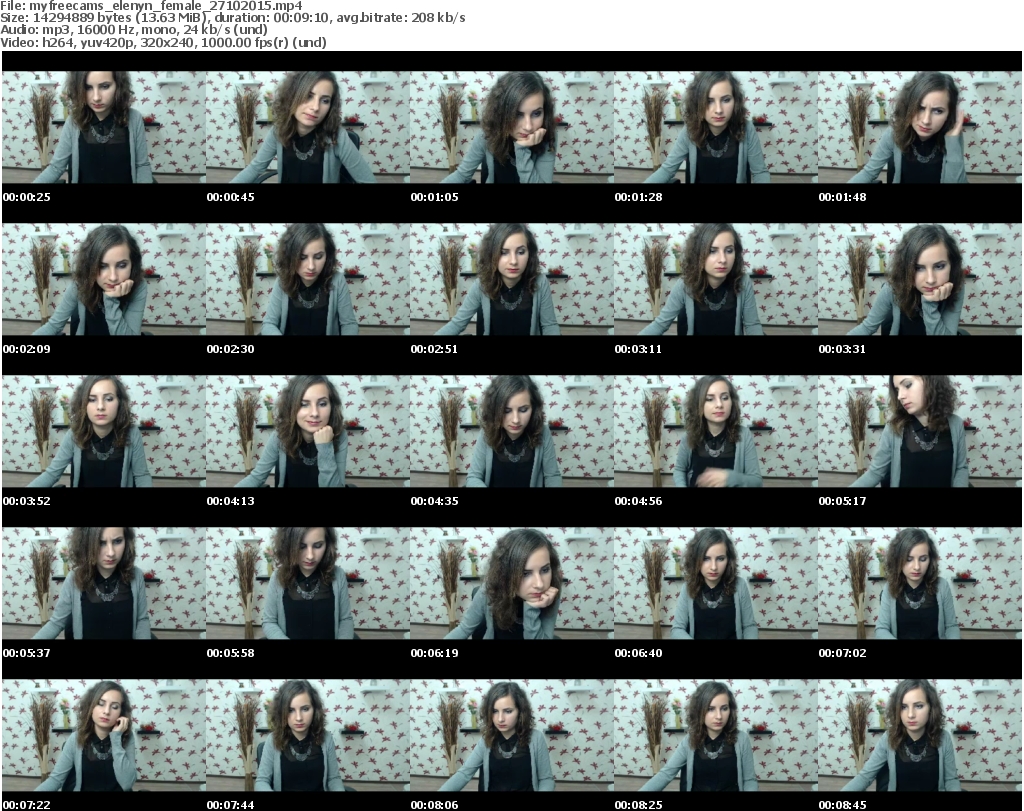Click the 00:07:02 timestamp label

tap(842, 653)
